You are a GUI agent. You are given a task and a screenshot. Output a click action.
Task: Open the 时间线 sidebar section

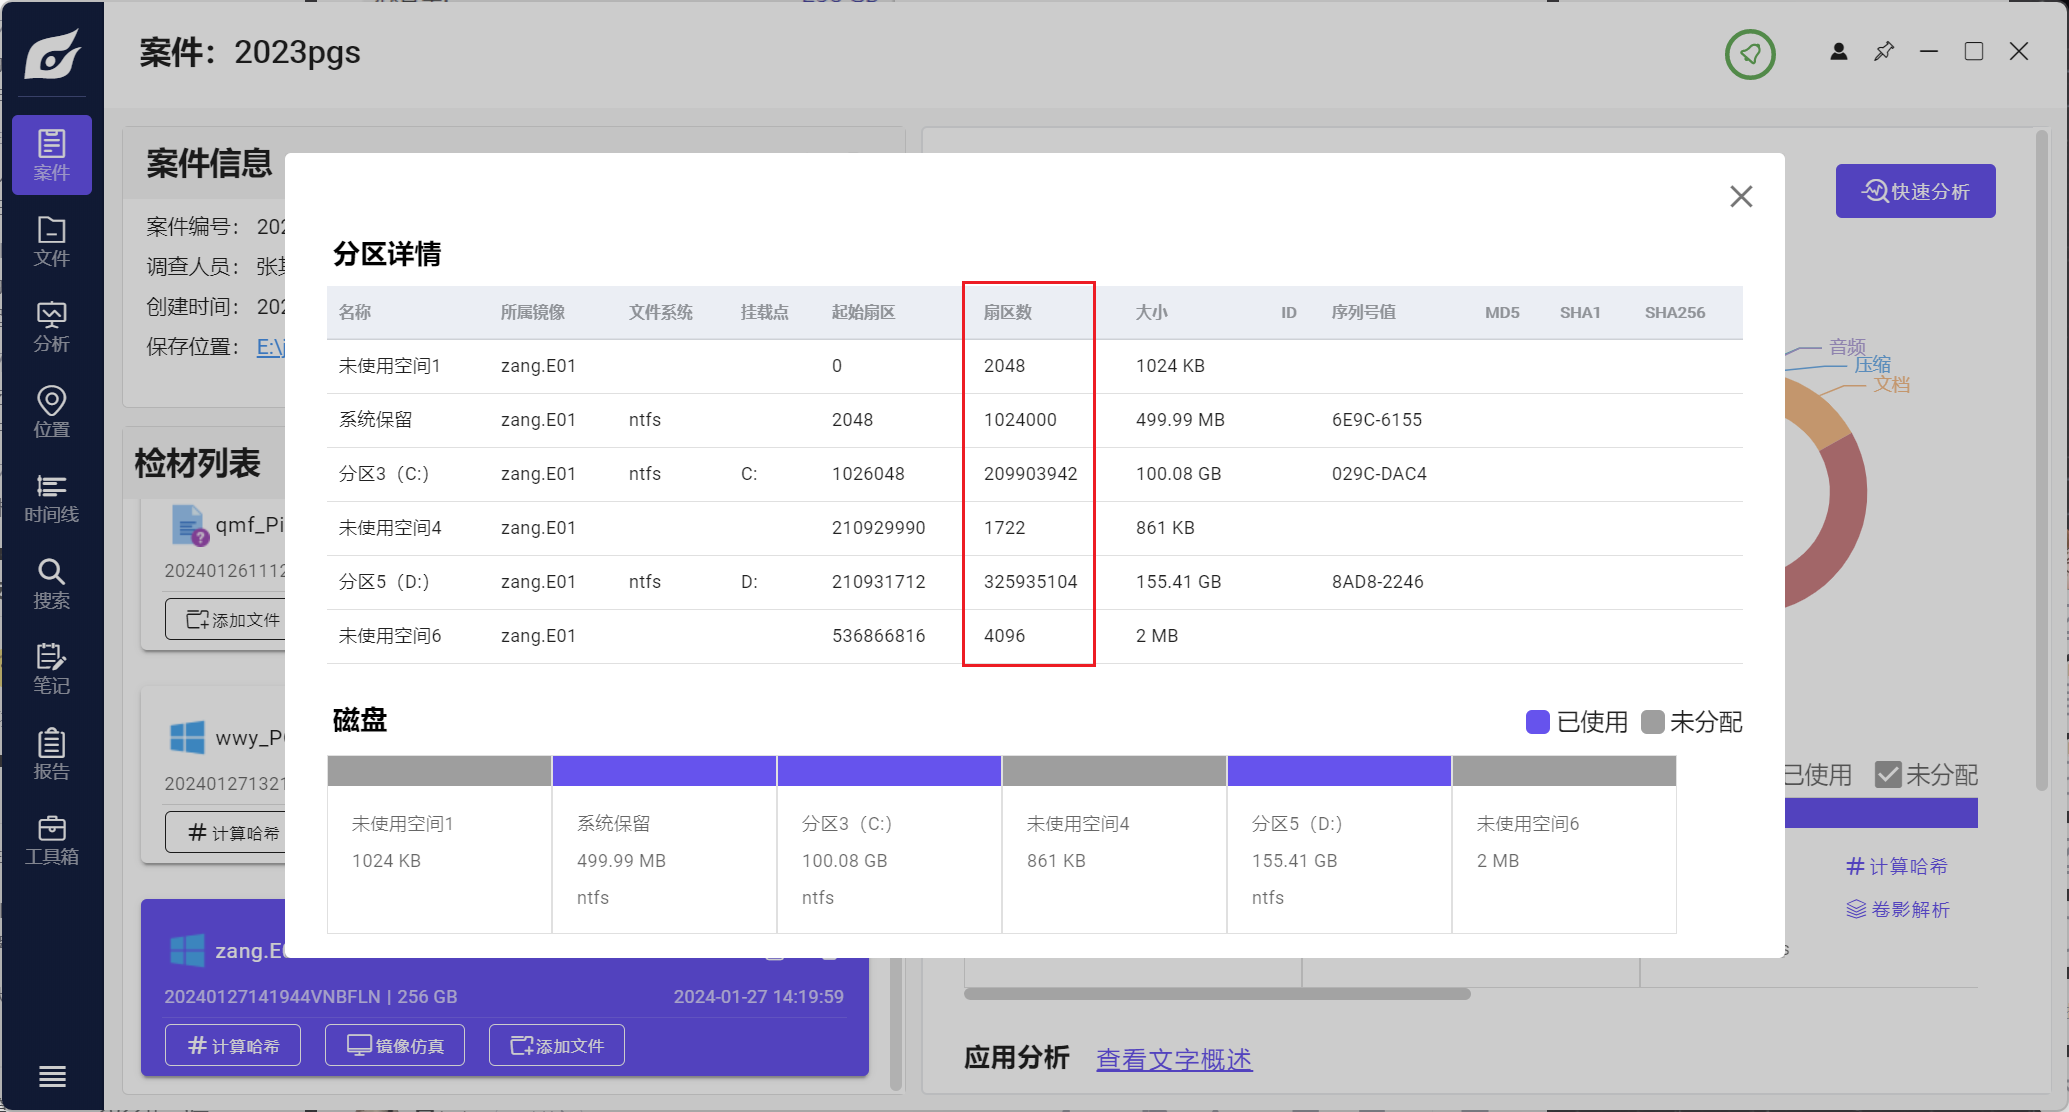pos(52,498)
